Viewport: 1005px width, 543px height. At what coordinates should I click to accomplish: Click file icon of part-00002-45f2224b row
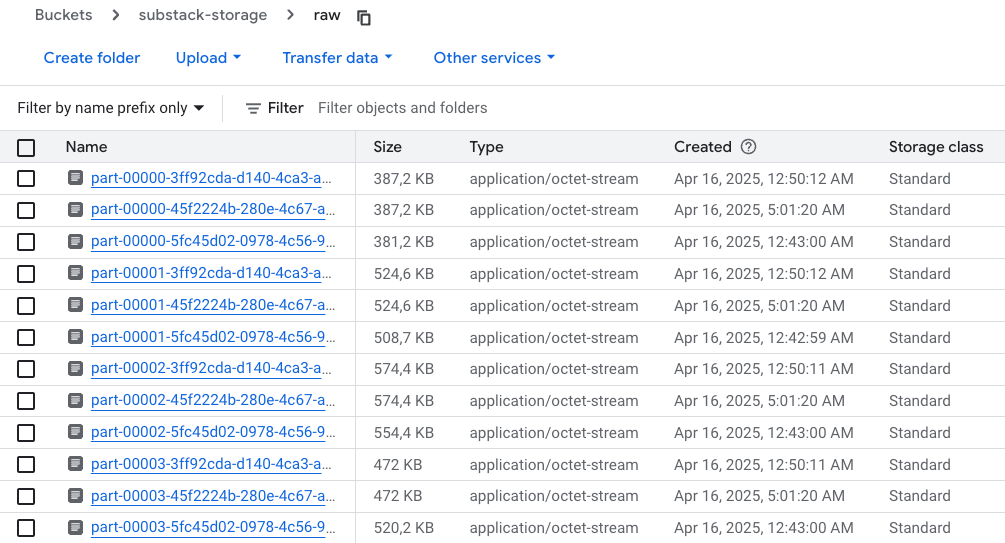click(x=75, y=400)
